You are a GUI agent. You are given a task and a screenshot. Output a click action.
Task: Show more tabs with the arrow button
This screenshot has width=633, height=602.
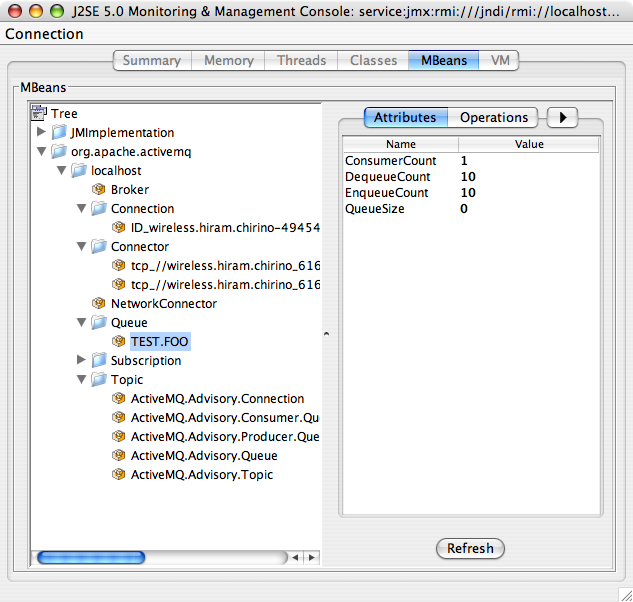pos(563,118)
